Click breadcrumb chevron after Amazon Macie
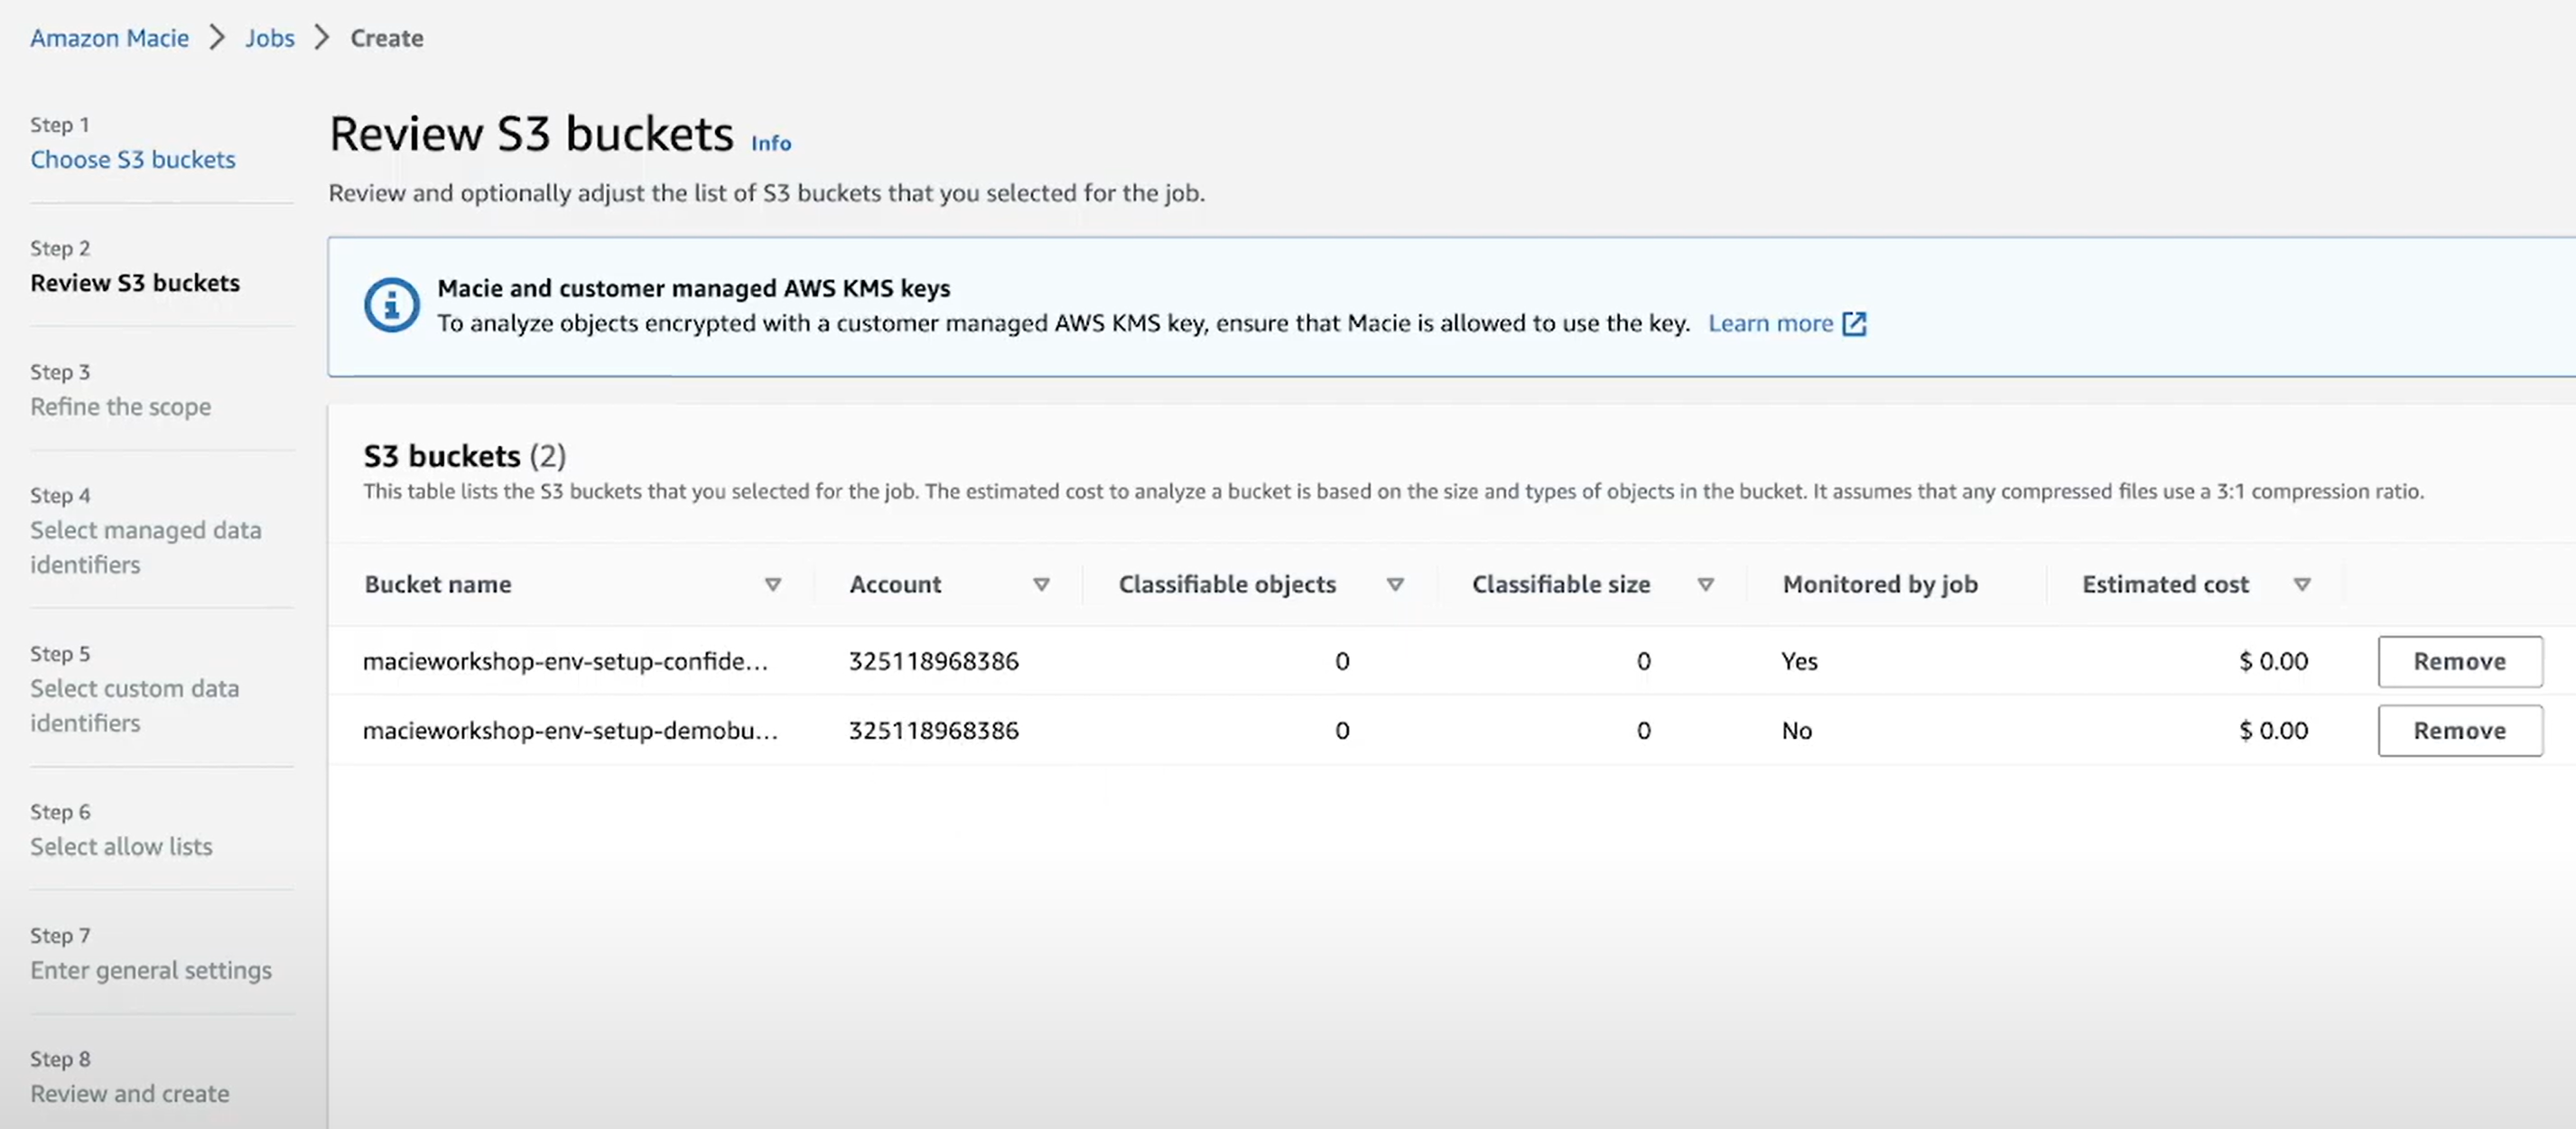2576x1129 pixels. tap(217, 38)
